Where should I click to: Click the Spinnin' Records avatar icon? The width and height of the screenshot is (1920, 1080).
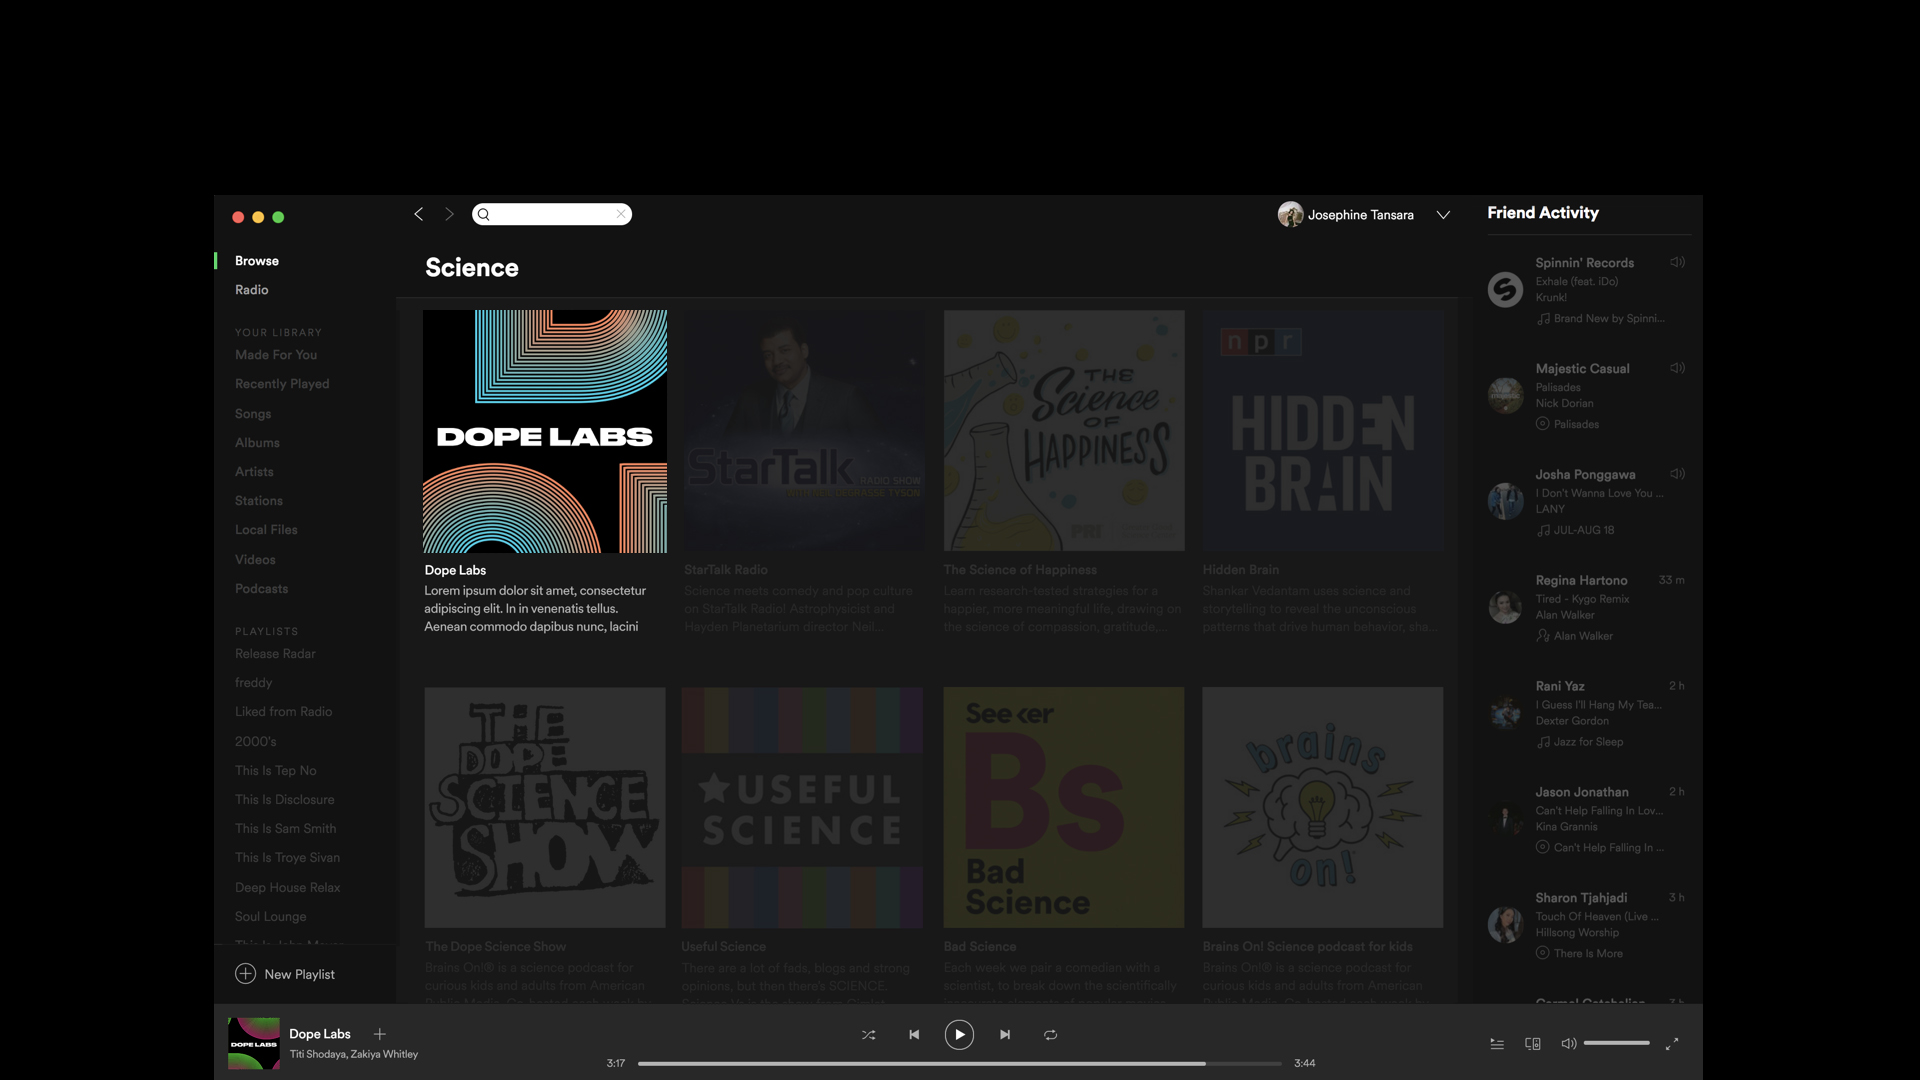[x=1505, y=290]
